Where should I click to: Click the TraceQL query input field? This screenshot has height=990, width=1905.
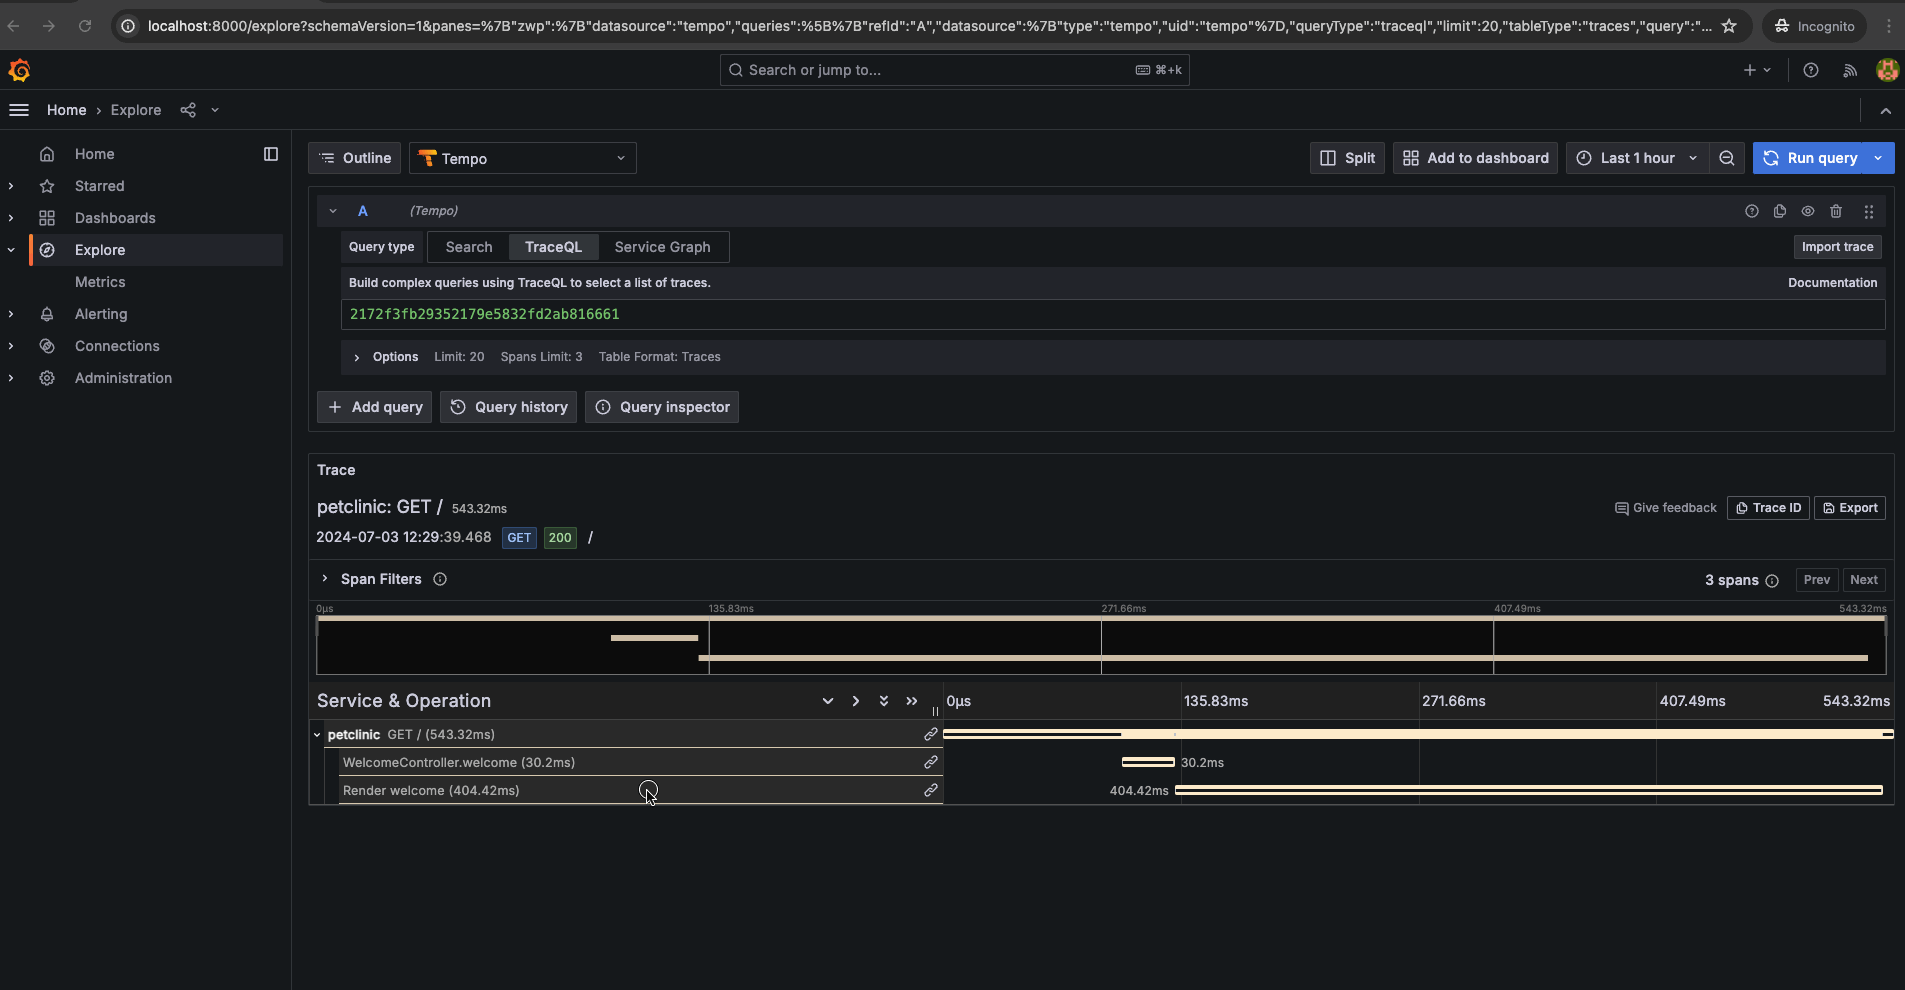1112,314
